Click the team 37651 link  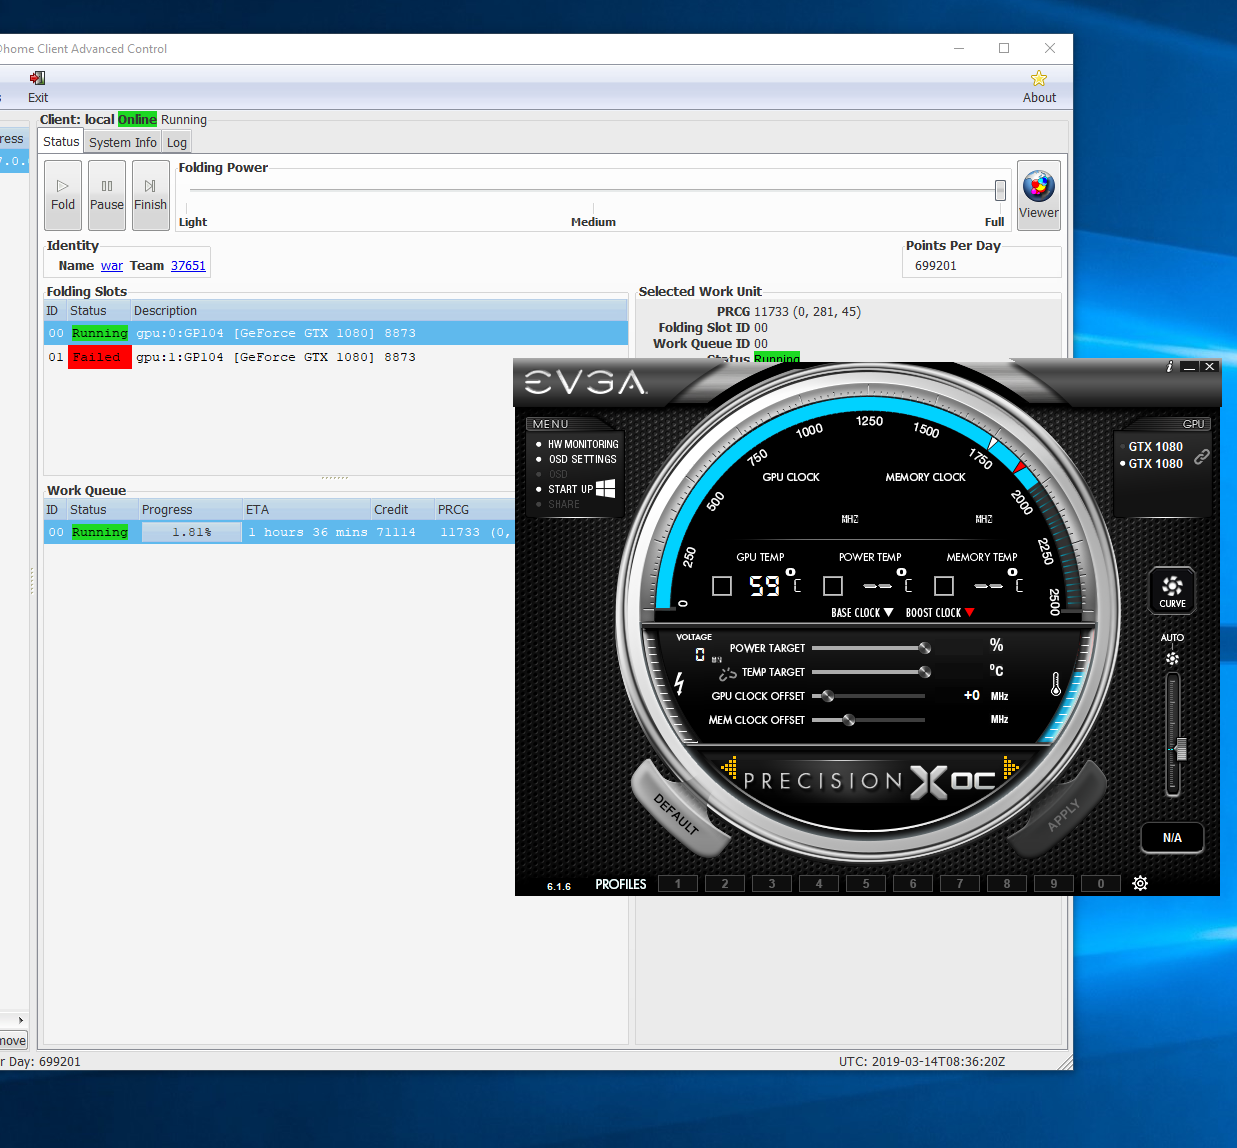pyautogui.click(x=188, y=266)
